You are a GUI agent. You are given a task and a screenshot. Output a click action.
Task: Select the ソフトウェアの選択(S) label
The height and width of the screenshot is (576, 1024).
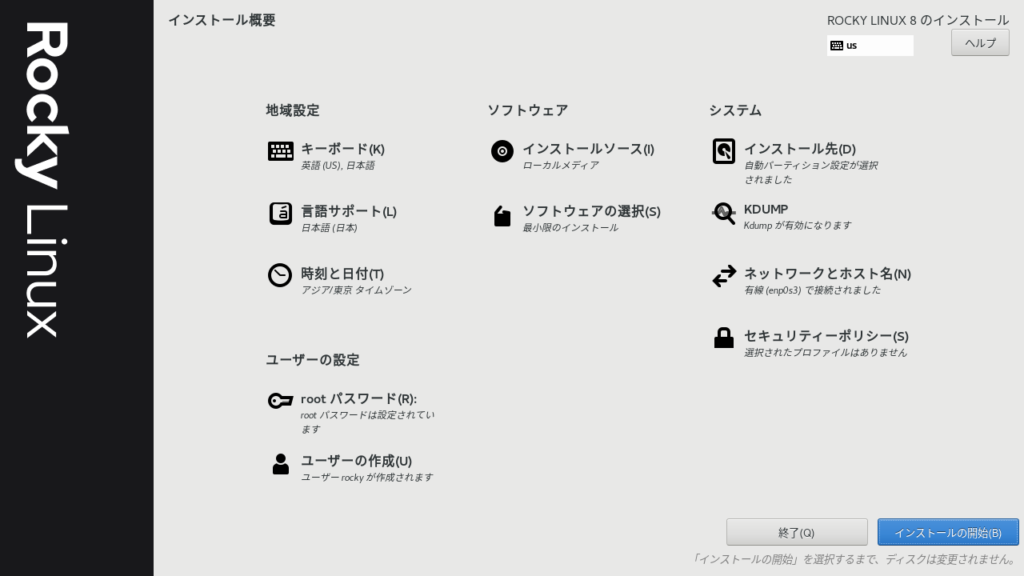[x=591, y=211]
